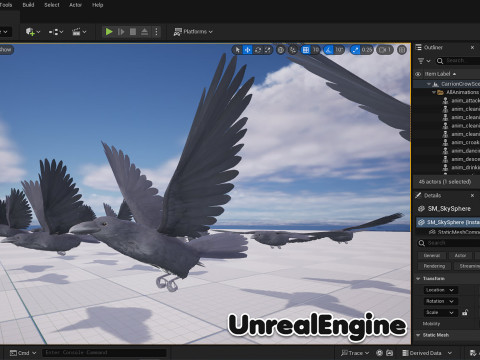480x360 pixels.
Task: Focus the console command input field
Action: (x=104, y=353)
